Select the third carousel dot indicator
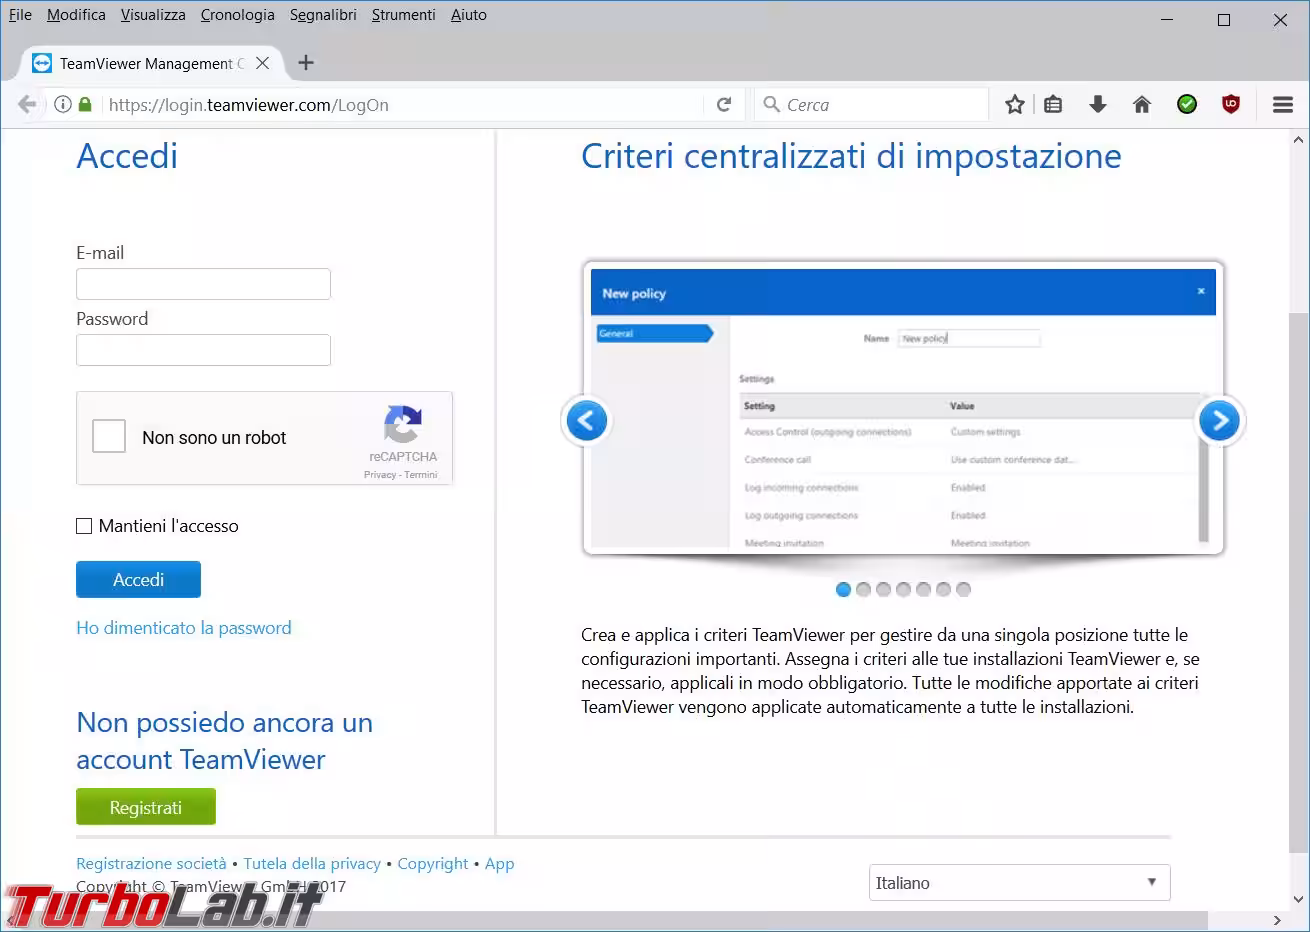The height and width of the screenshot is (932, 1310). click(883, 589)
